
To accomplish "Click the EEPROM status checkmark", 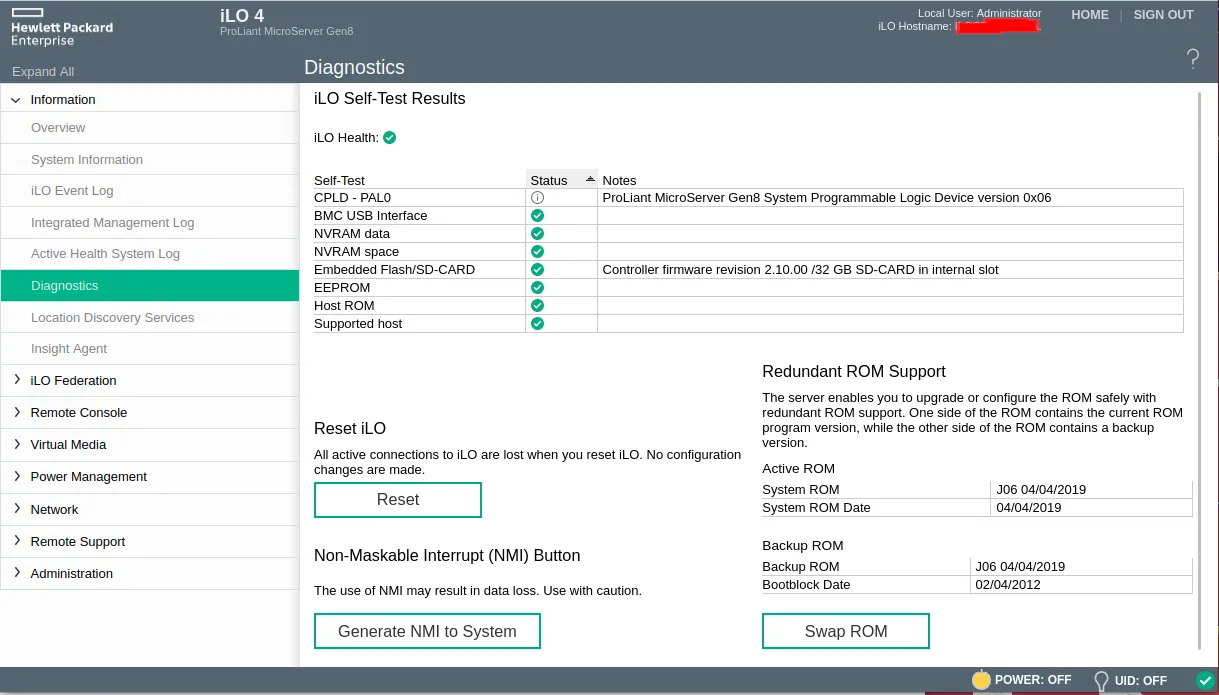I will click(x=537, y=288).
